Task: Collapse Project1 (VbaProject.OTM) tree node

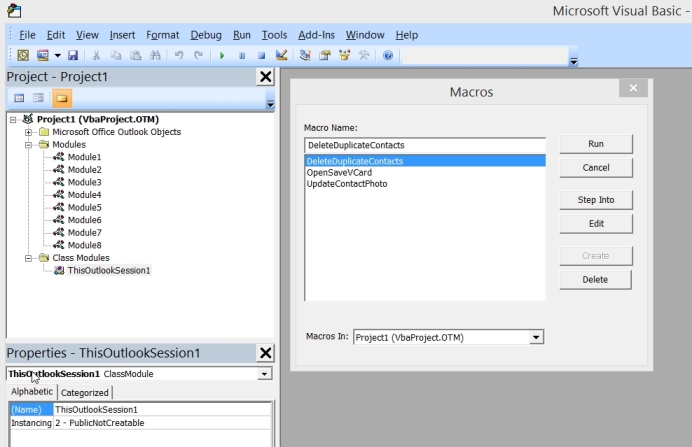Action: click(13, 119)
